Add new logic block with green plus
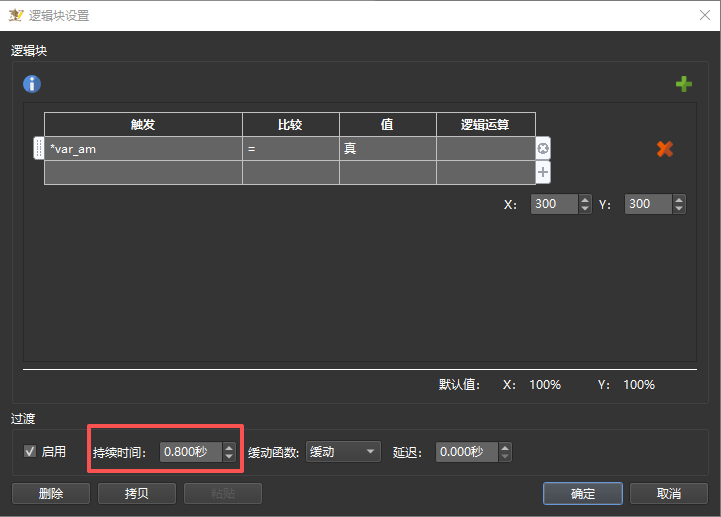The height and width of the screenshot is (517, 721). click(x=684, y=84)
